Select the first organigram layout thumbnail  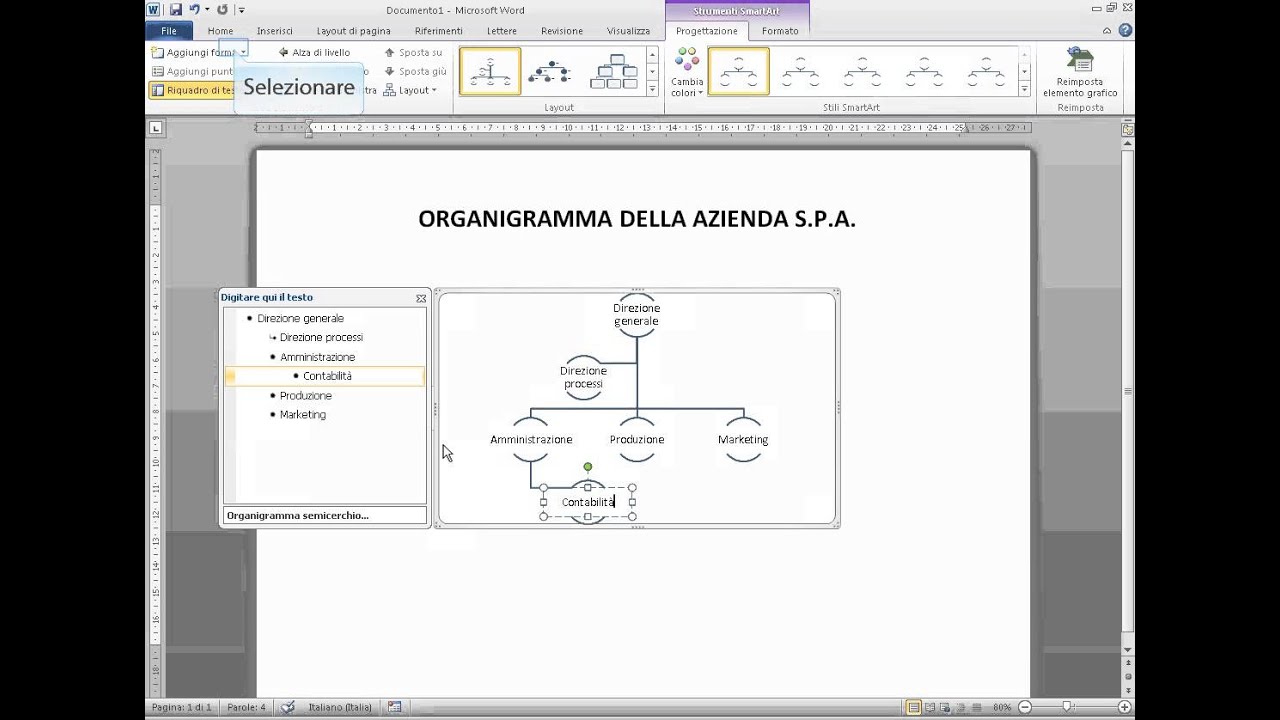pos(490,72)
